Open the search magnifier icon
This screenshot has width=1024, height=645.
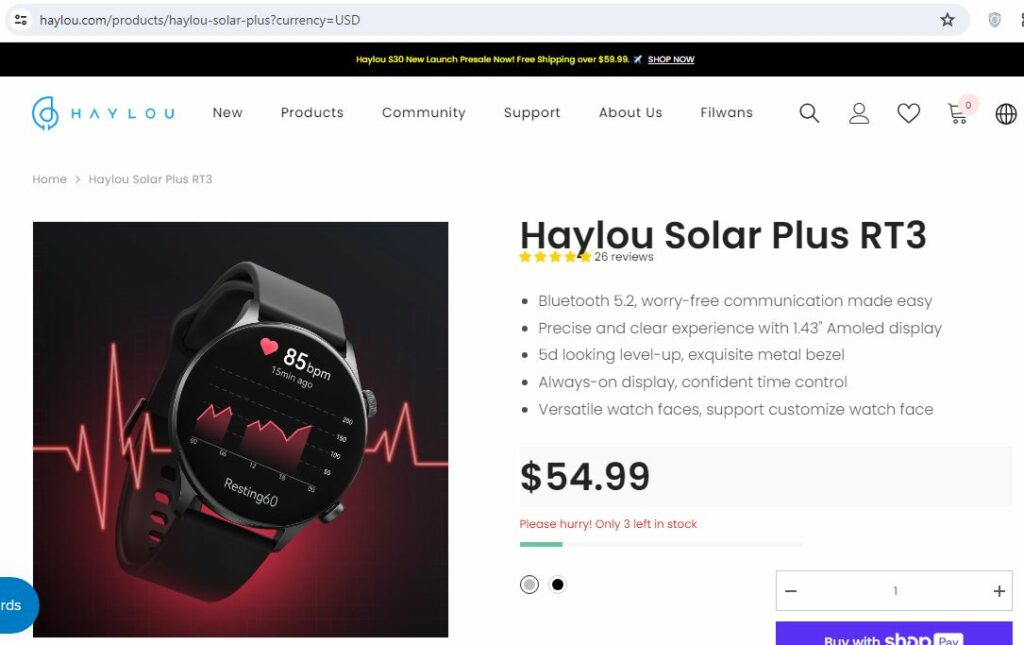click(809, 113)
